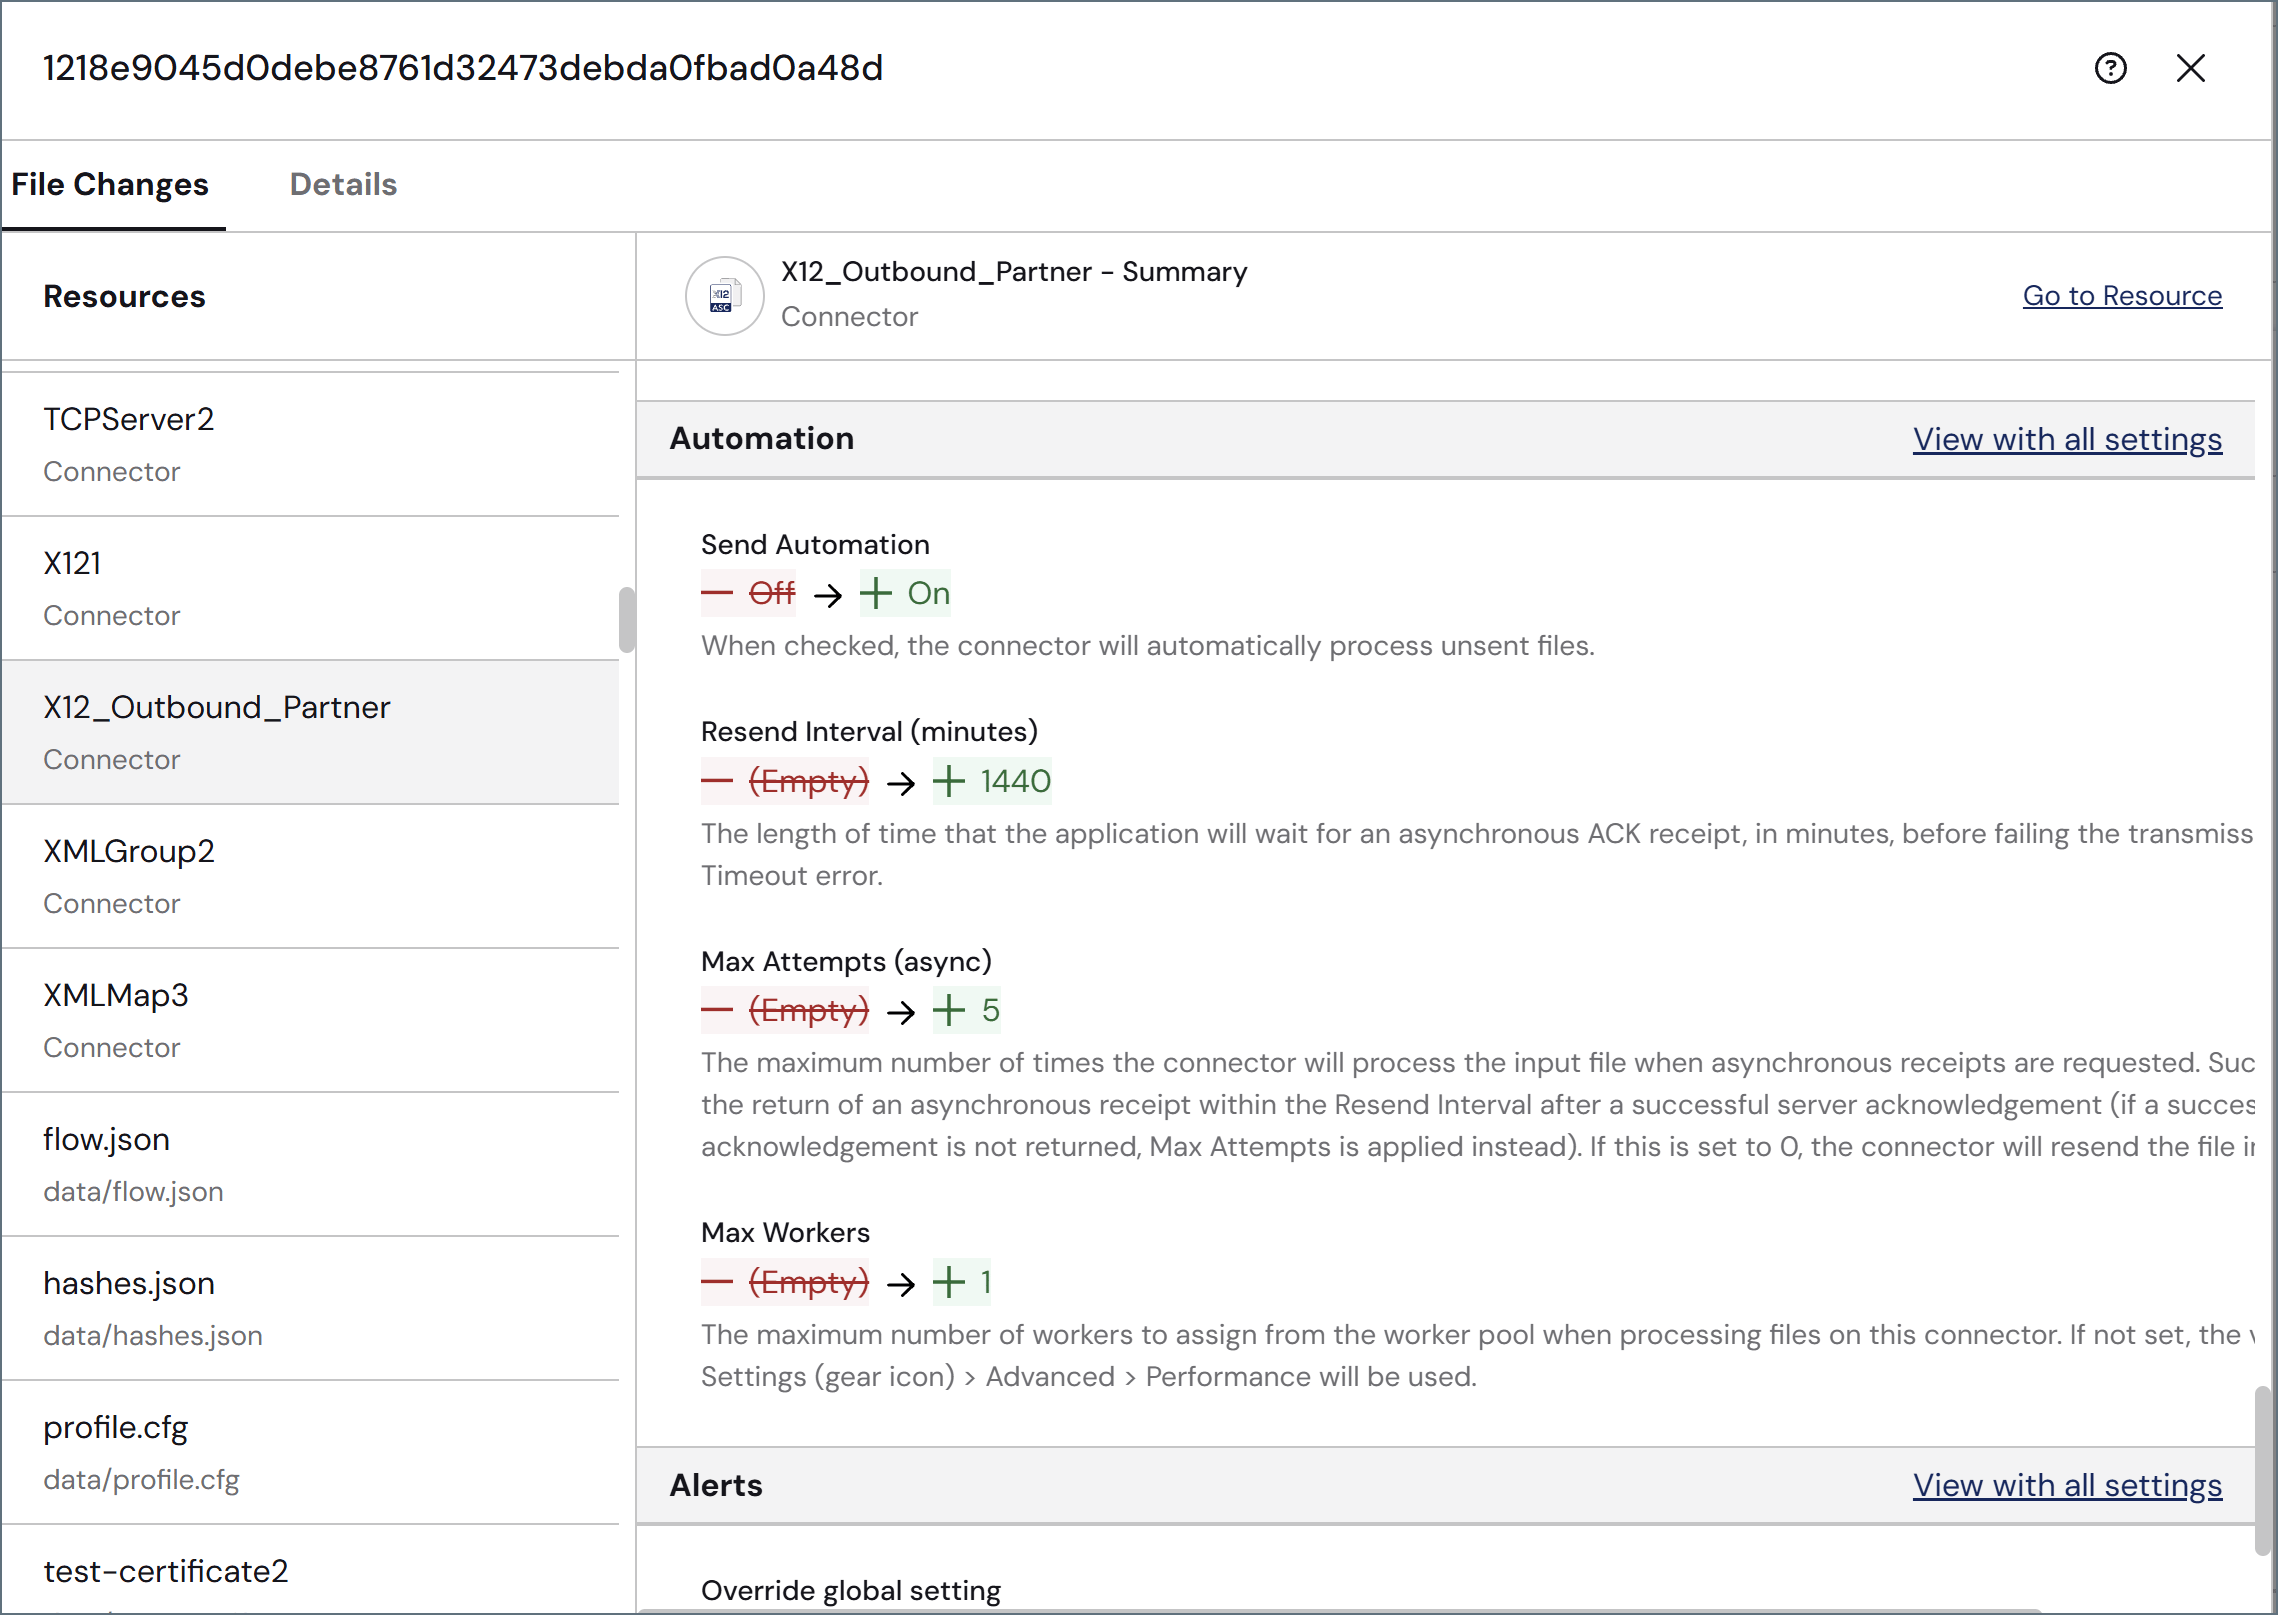Open Automation's View with all settings link
This screenshot has height=1615, width=2278.
pyautogui.click(x=2067, y=439)
